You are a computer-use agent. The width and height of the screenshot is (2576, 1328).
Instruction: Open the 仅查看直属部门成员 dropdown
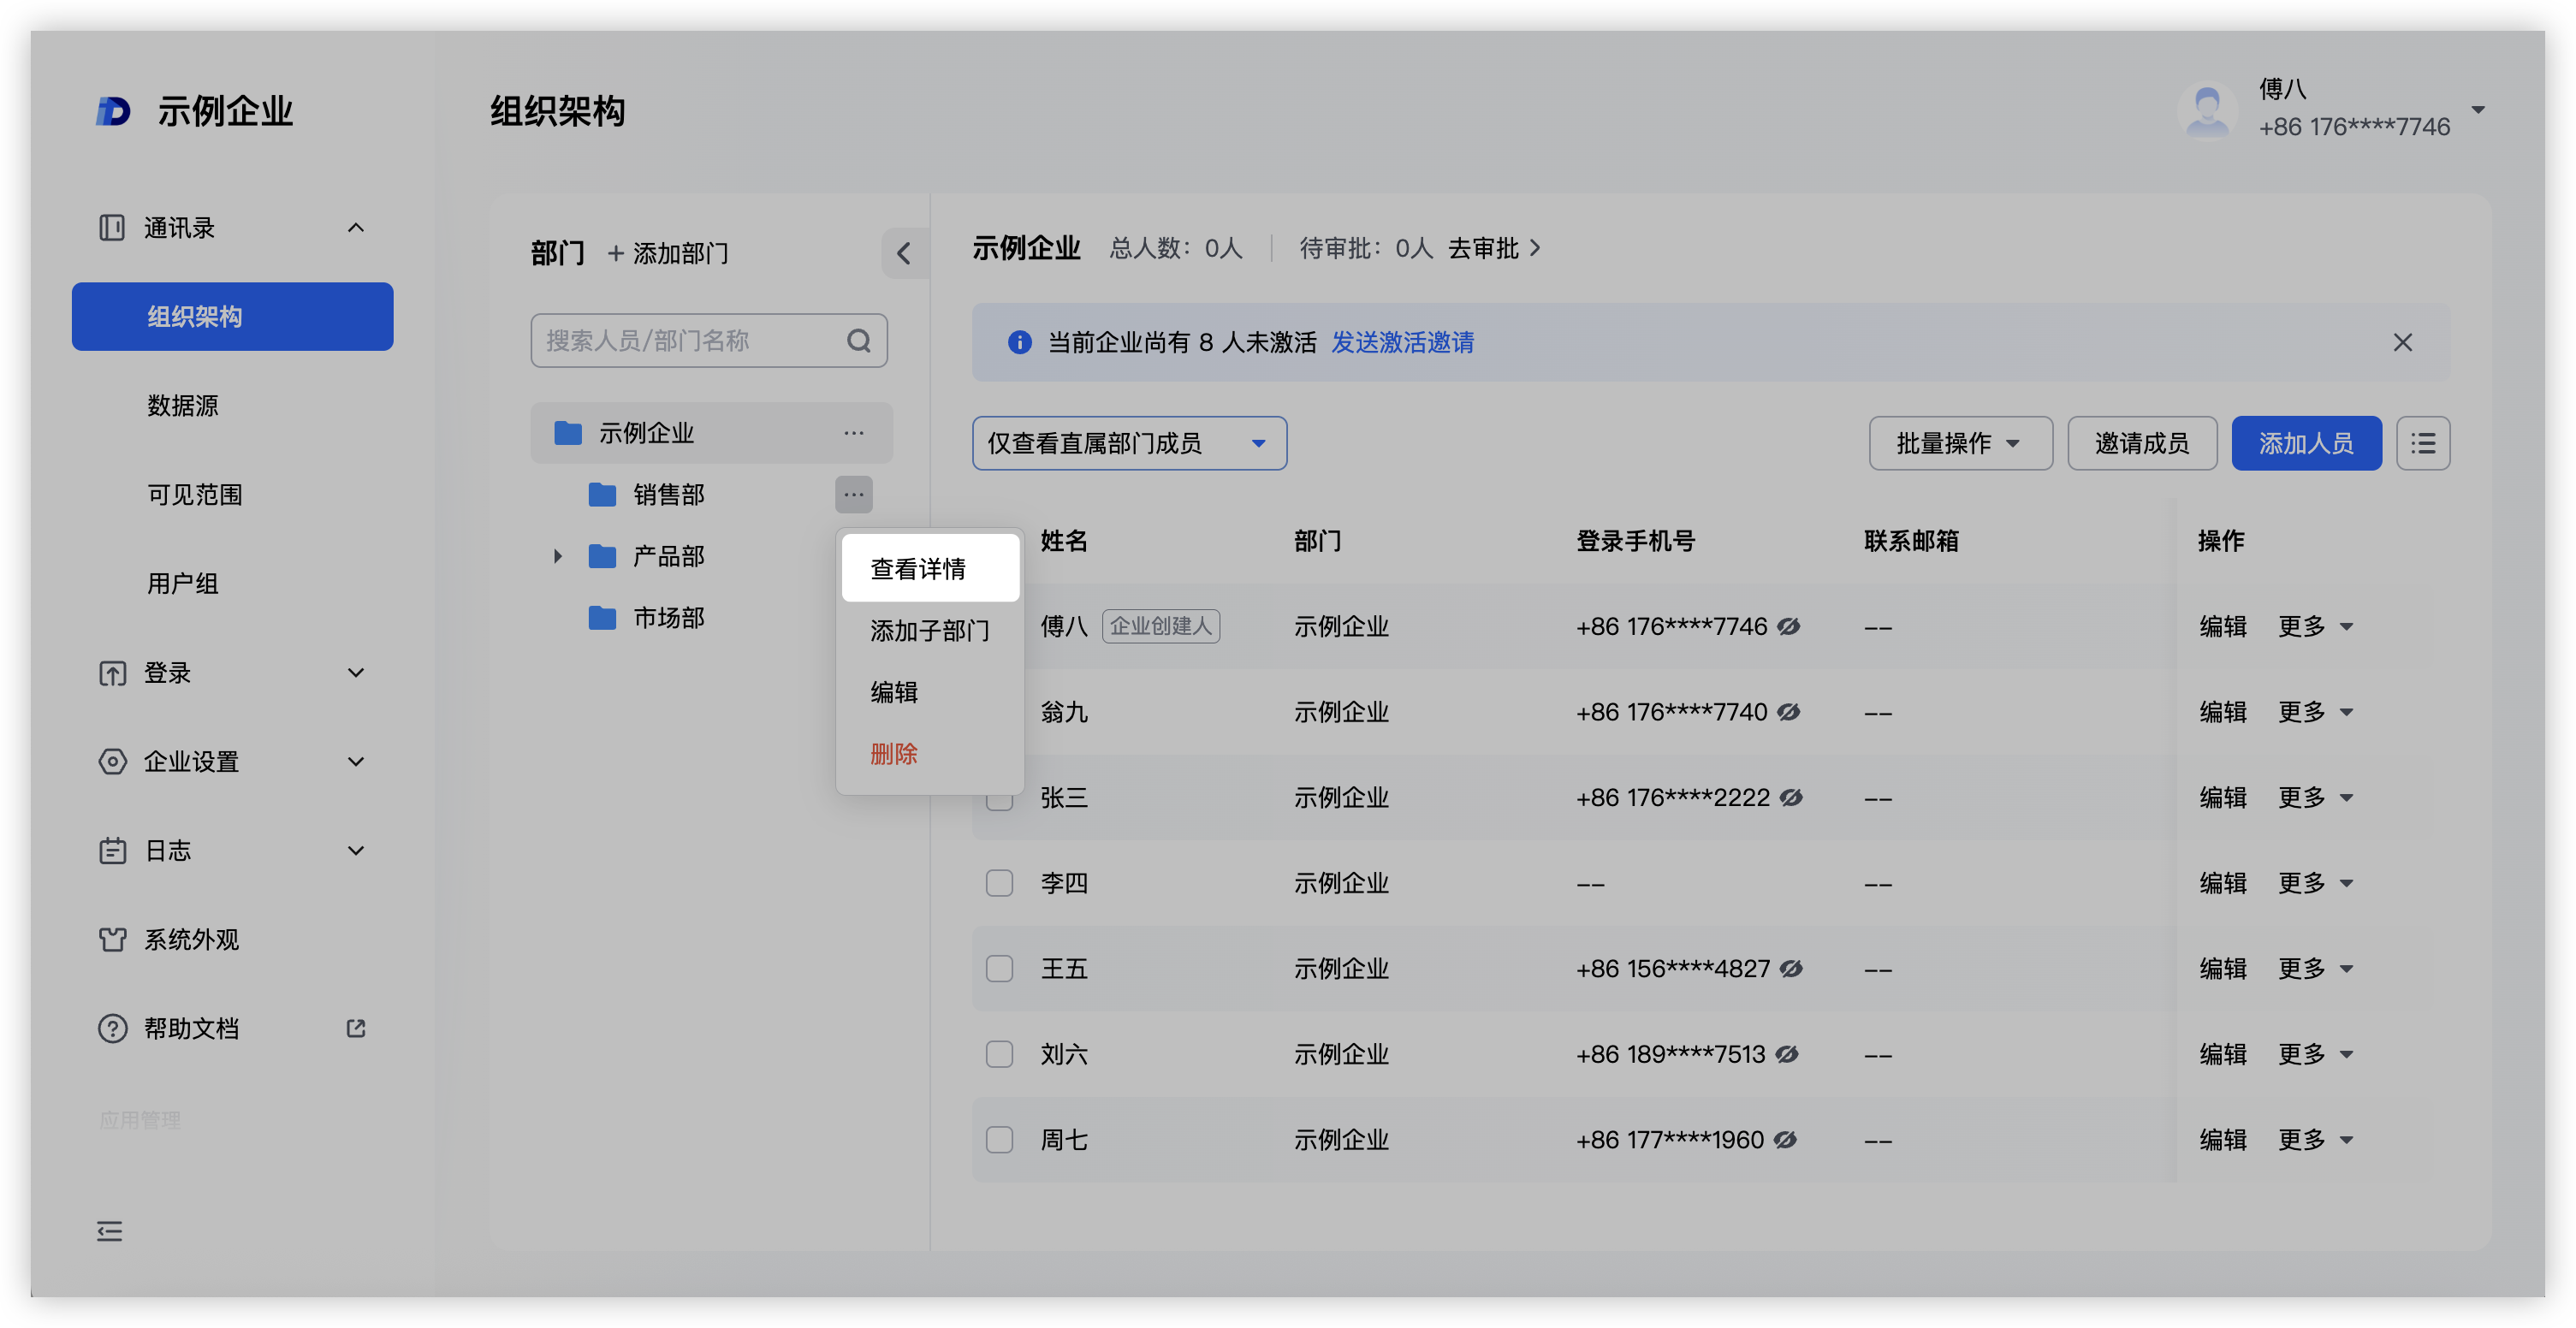click(1128, 443)
